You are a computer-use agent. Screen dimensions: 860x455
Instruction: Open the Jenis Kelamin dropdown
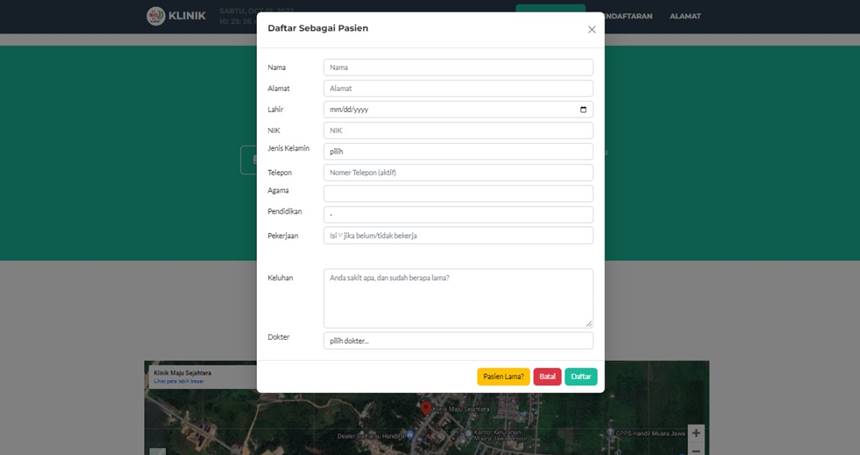click(x=458, y=152)
